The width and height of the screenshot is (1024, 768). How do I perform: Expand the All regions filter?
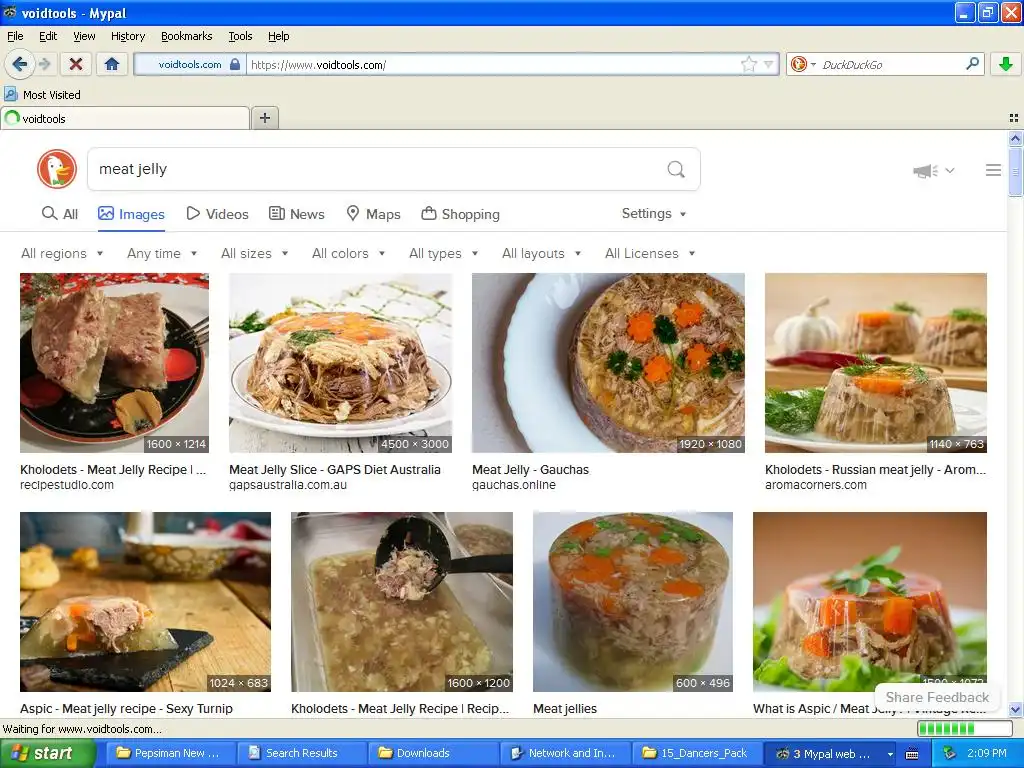click(x=62, y=253)
